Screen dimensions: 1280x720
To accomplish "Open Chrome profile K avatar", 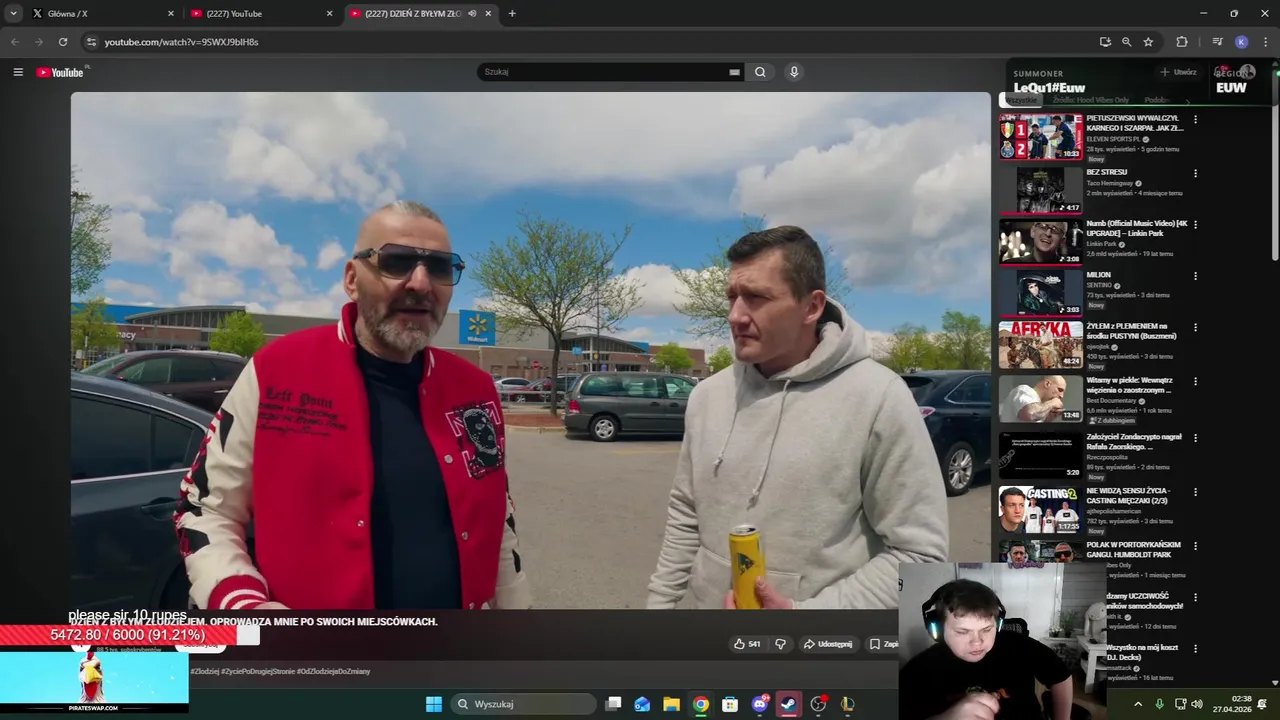I will [1241, 42].
